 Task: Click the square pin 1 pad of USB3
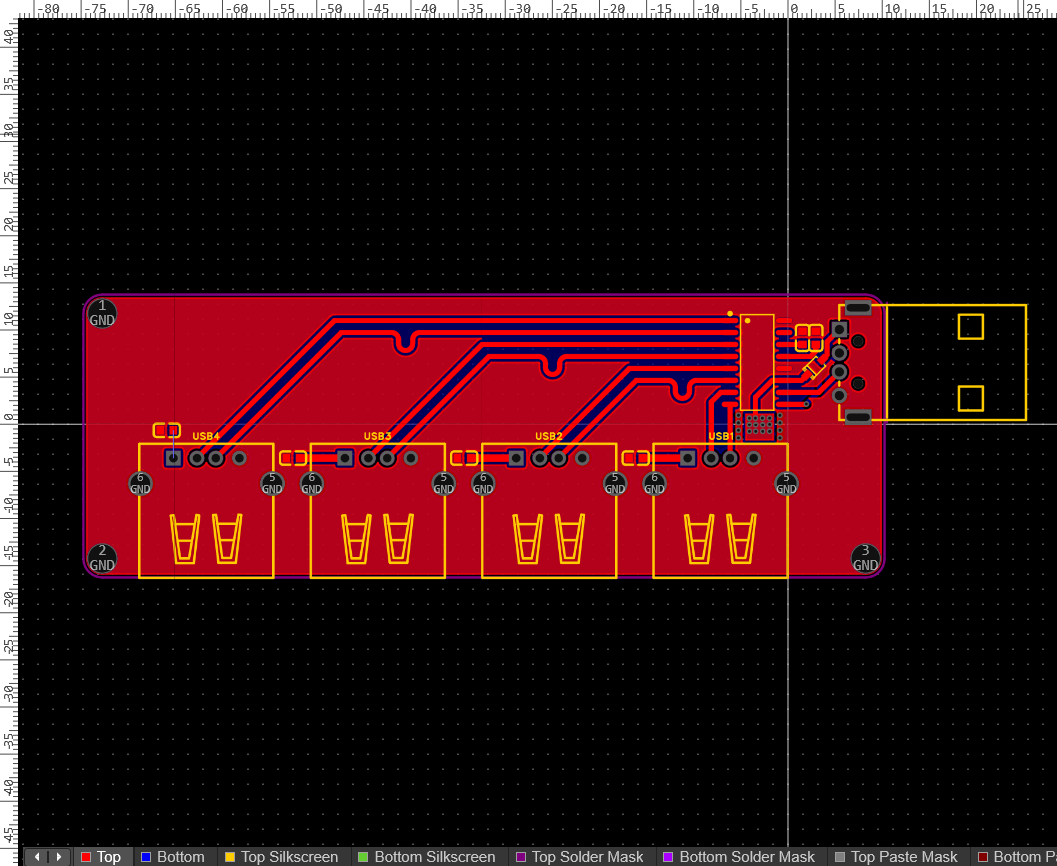pyautogui.click(x=345, y=458)
